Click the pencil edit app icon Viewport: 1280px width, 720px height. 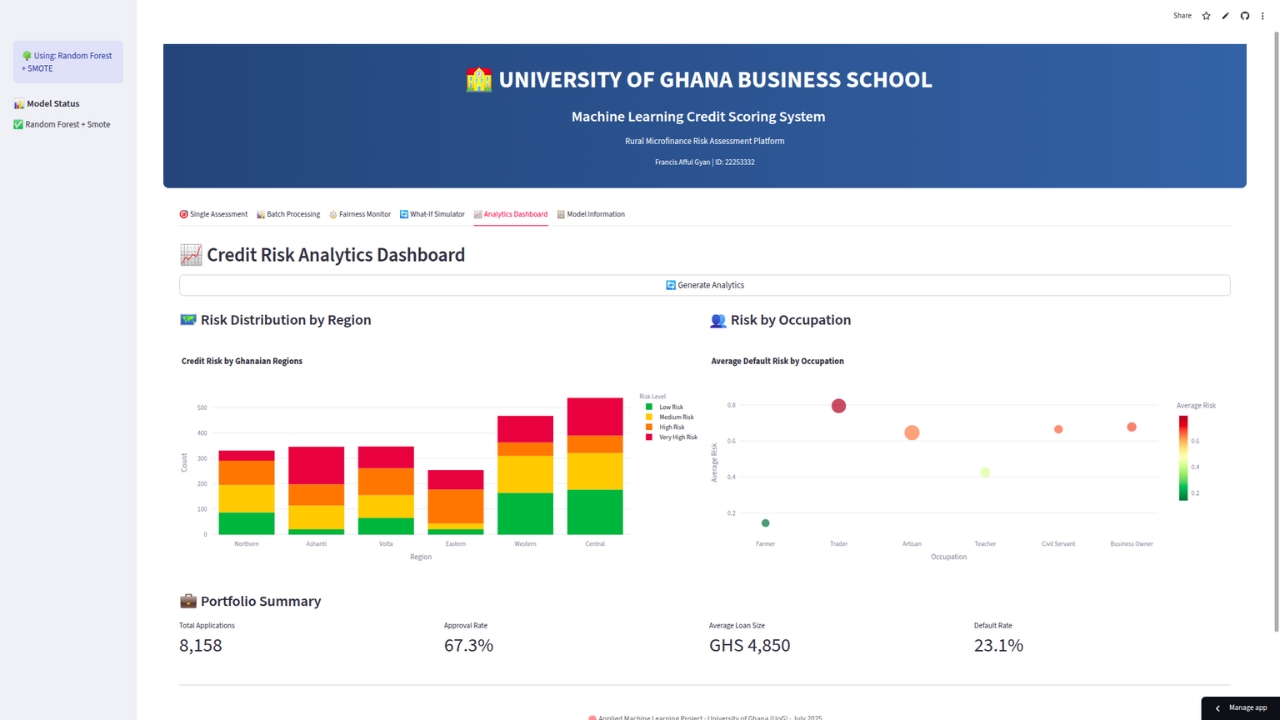pyautogui.click(x=1225, y=16)
